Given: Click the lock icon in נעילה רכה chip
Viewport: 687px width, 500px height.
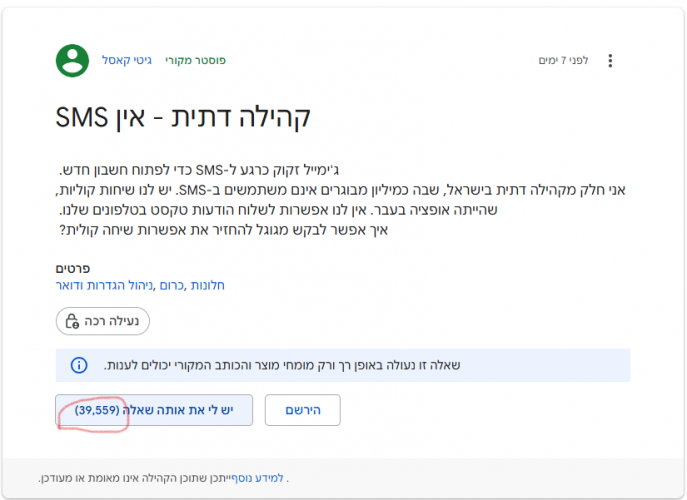Looking at the screenshot, I should click(71, 321).
